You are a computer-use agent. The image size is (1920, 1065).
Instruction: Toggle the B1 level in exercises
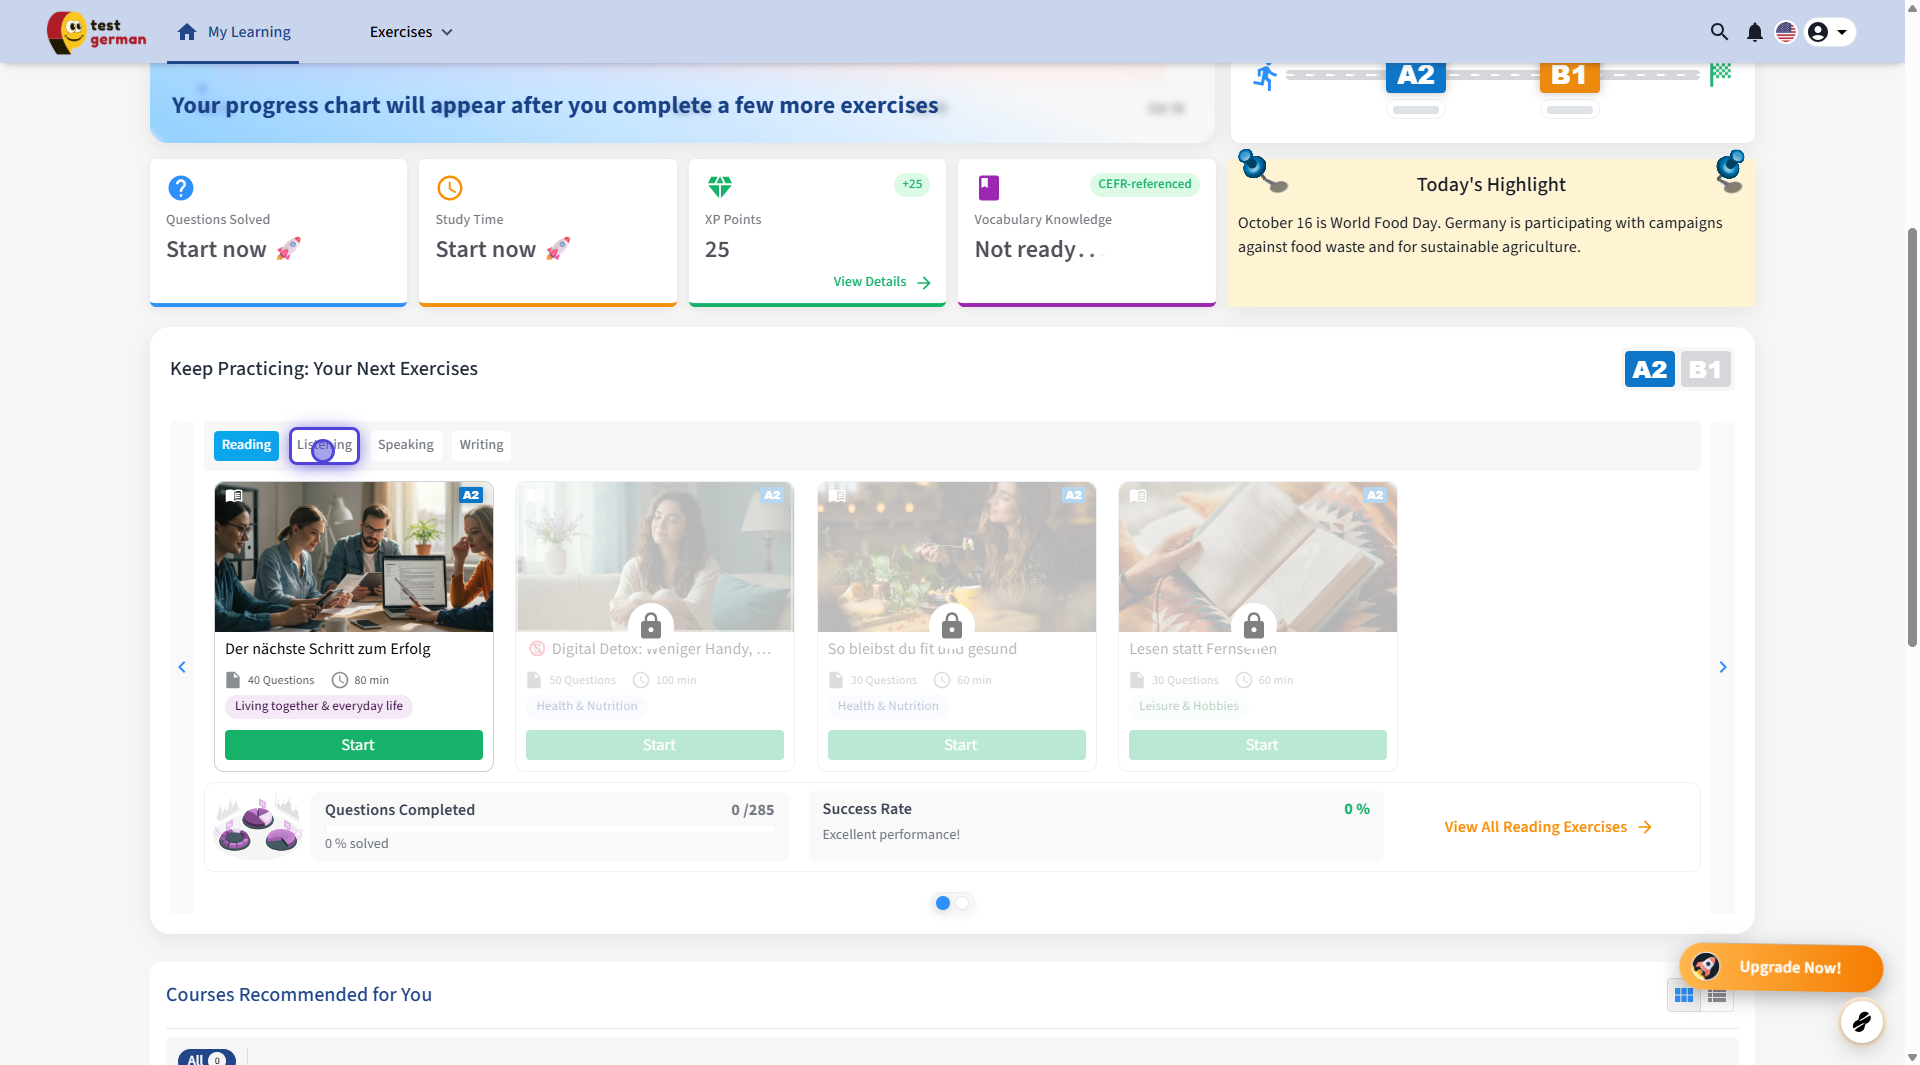(1705, 370)
